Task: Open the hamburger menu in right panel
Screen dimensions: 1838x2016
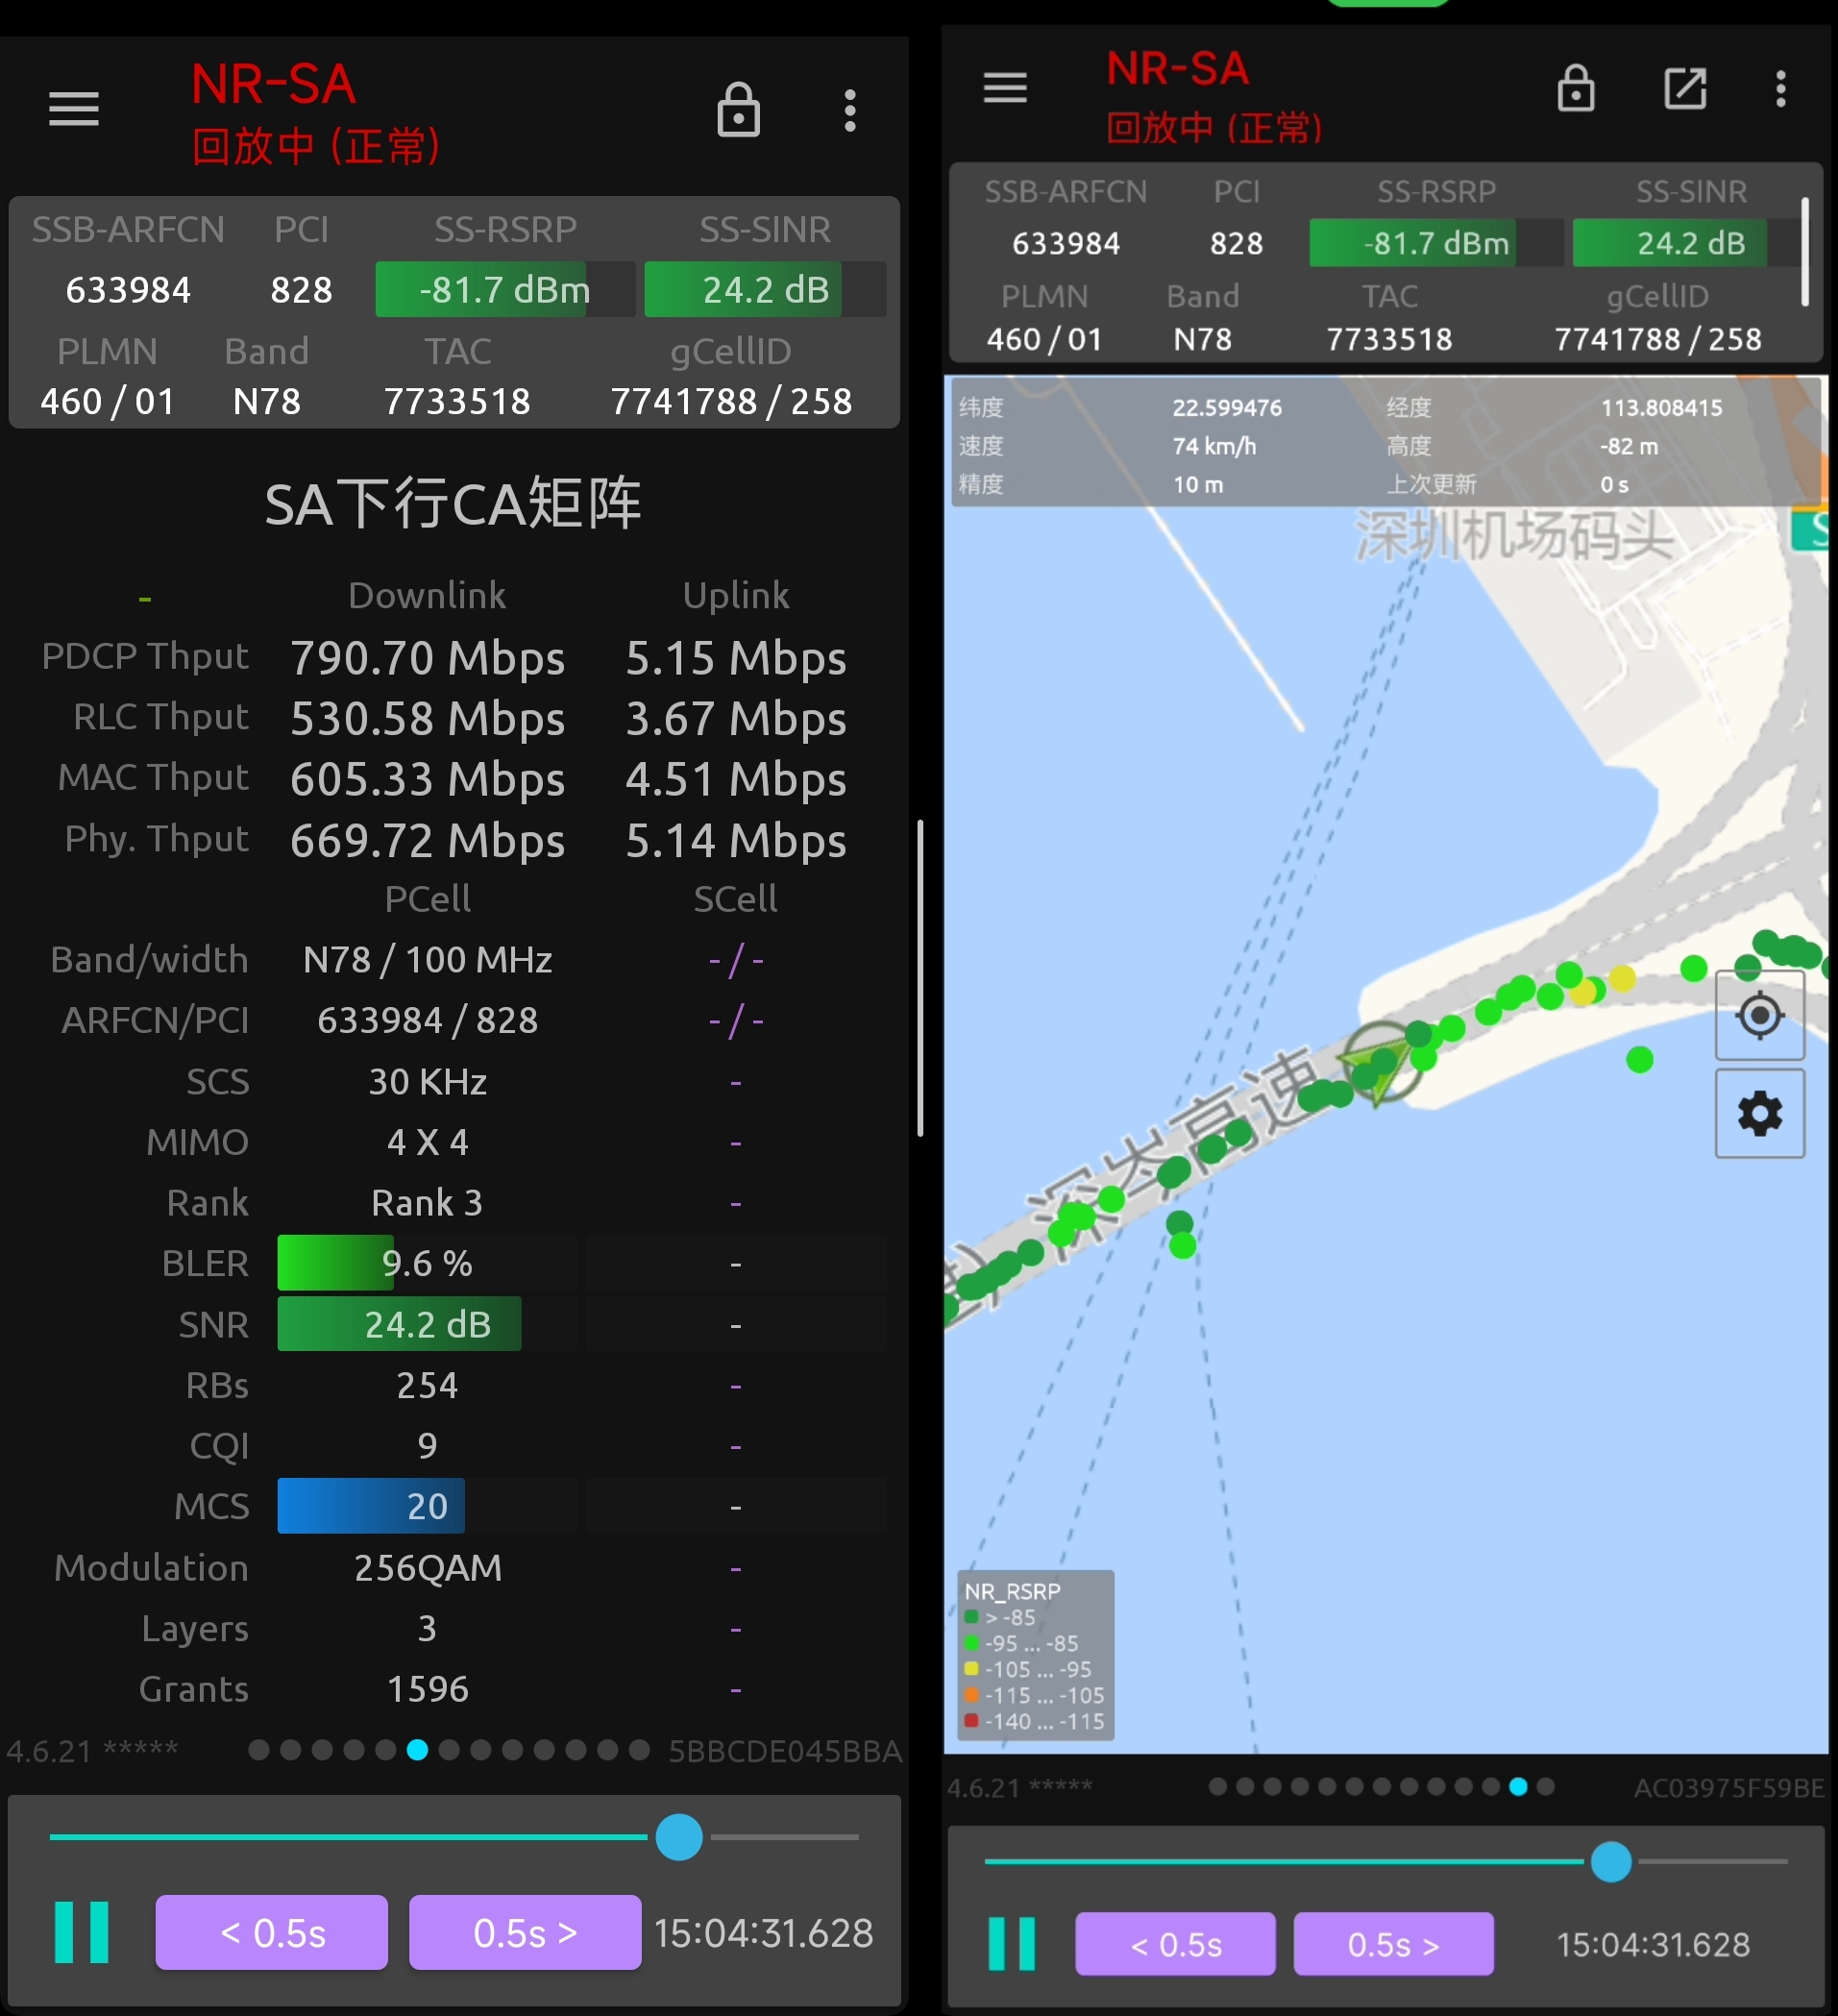Action: 1005,88
